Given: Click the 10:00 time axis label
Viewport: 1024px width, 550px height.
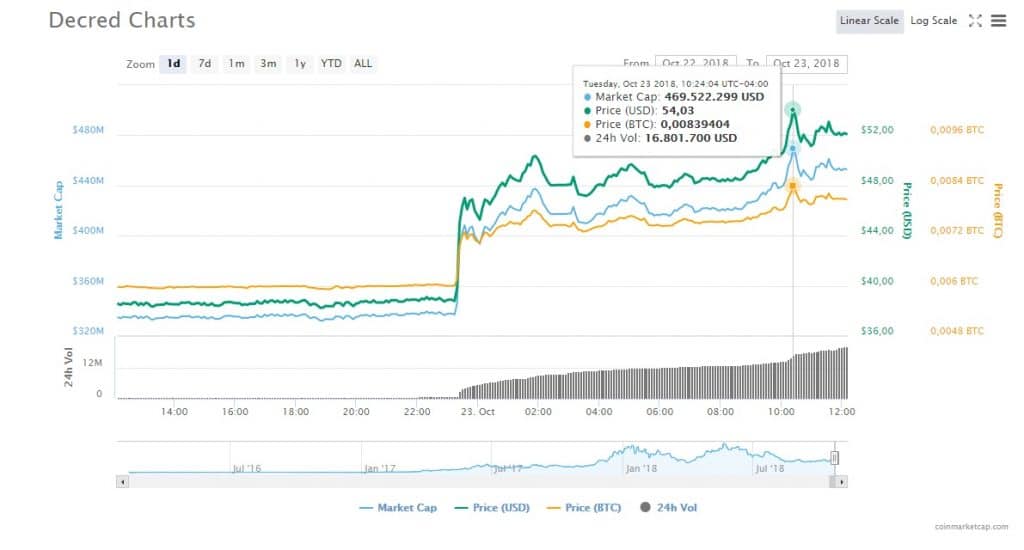Looking at the screenshot, I should tap(781, 412).
